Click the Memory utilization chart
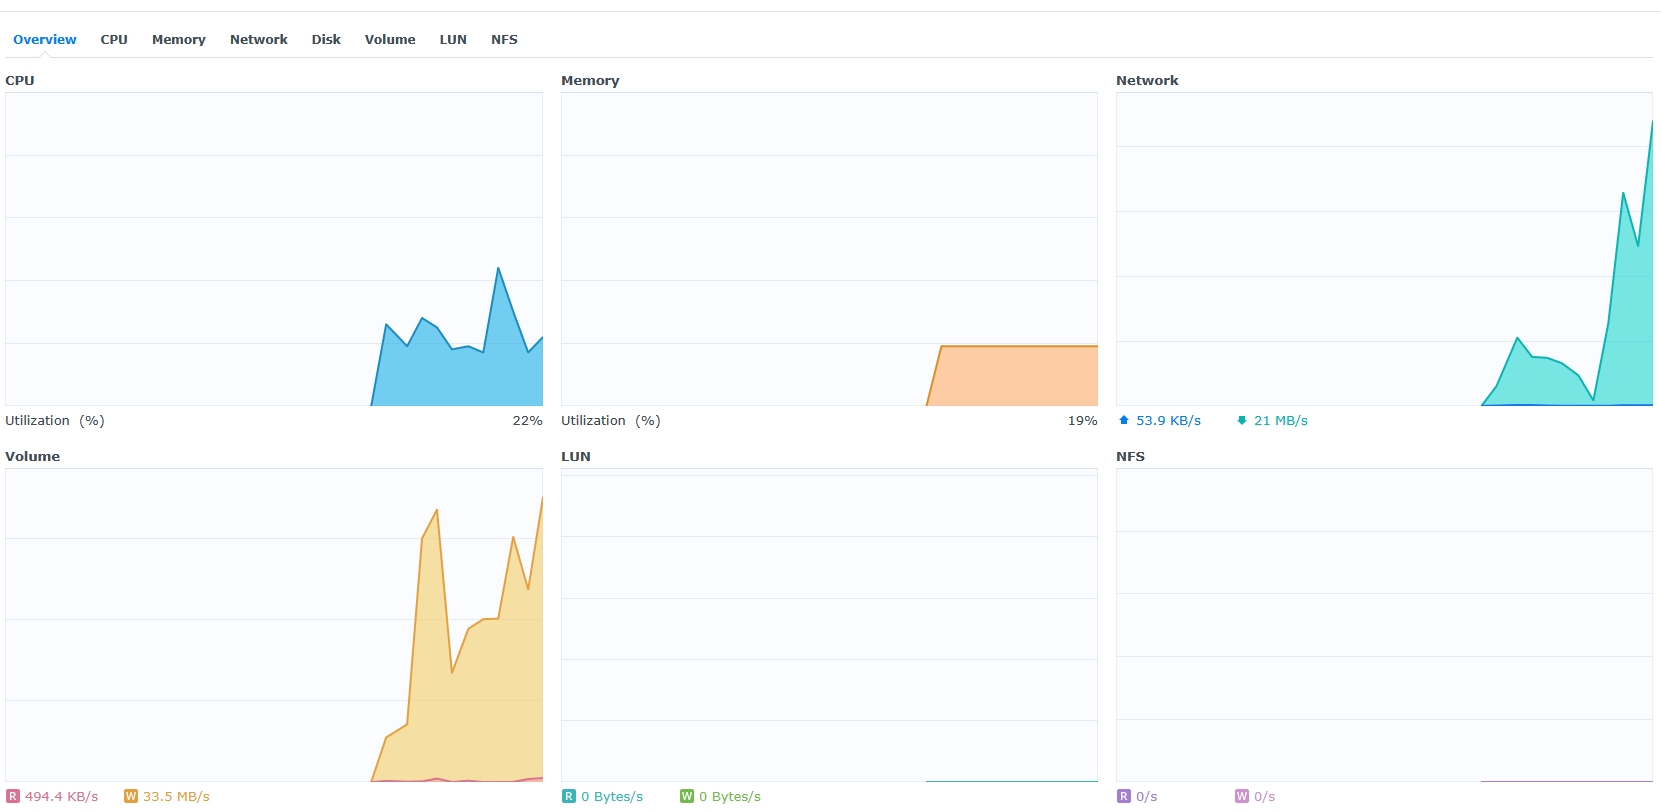 [x=829, y=249]
